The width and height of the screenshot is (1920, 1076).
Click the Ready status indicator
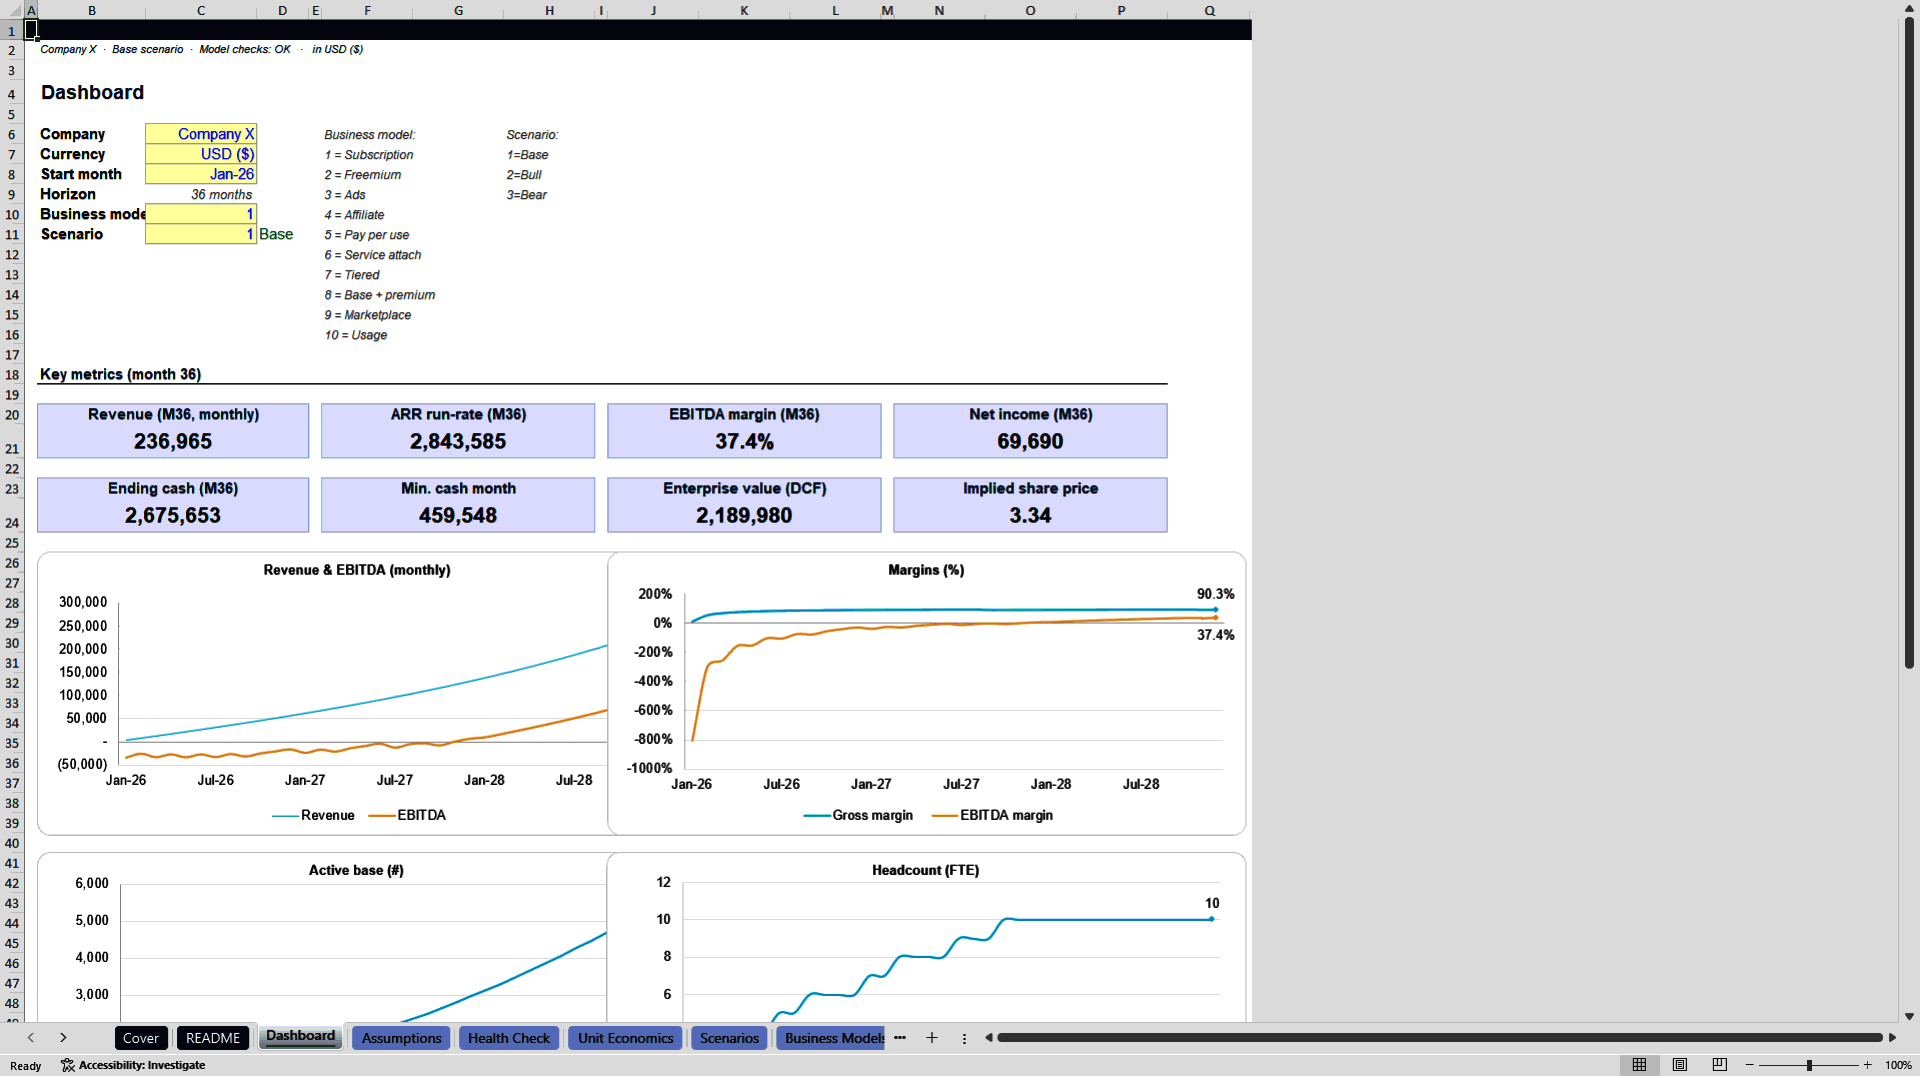(25, 1065)
